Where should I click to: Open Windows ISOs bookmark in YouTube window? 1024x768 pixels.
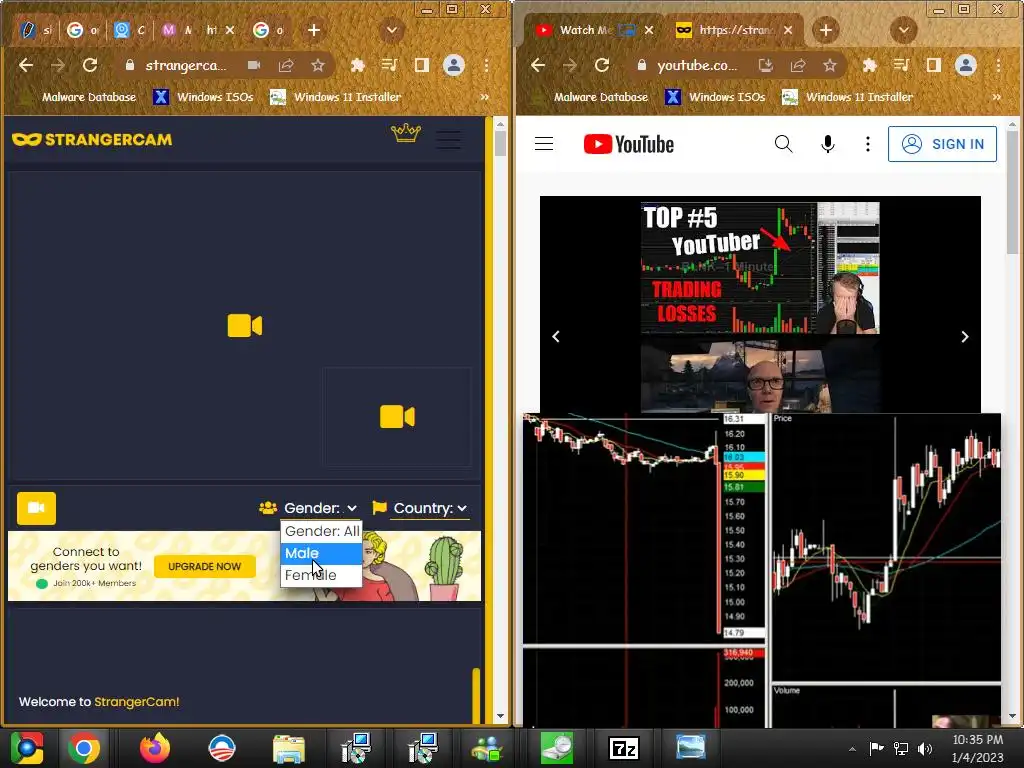click(715, 97)
